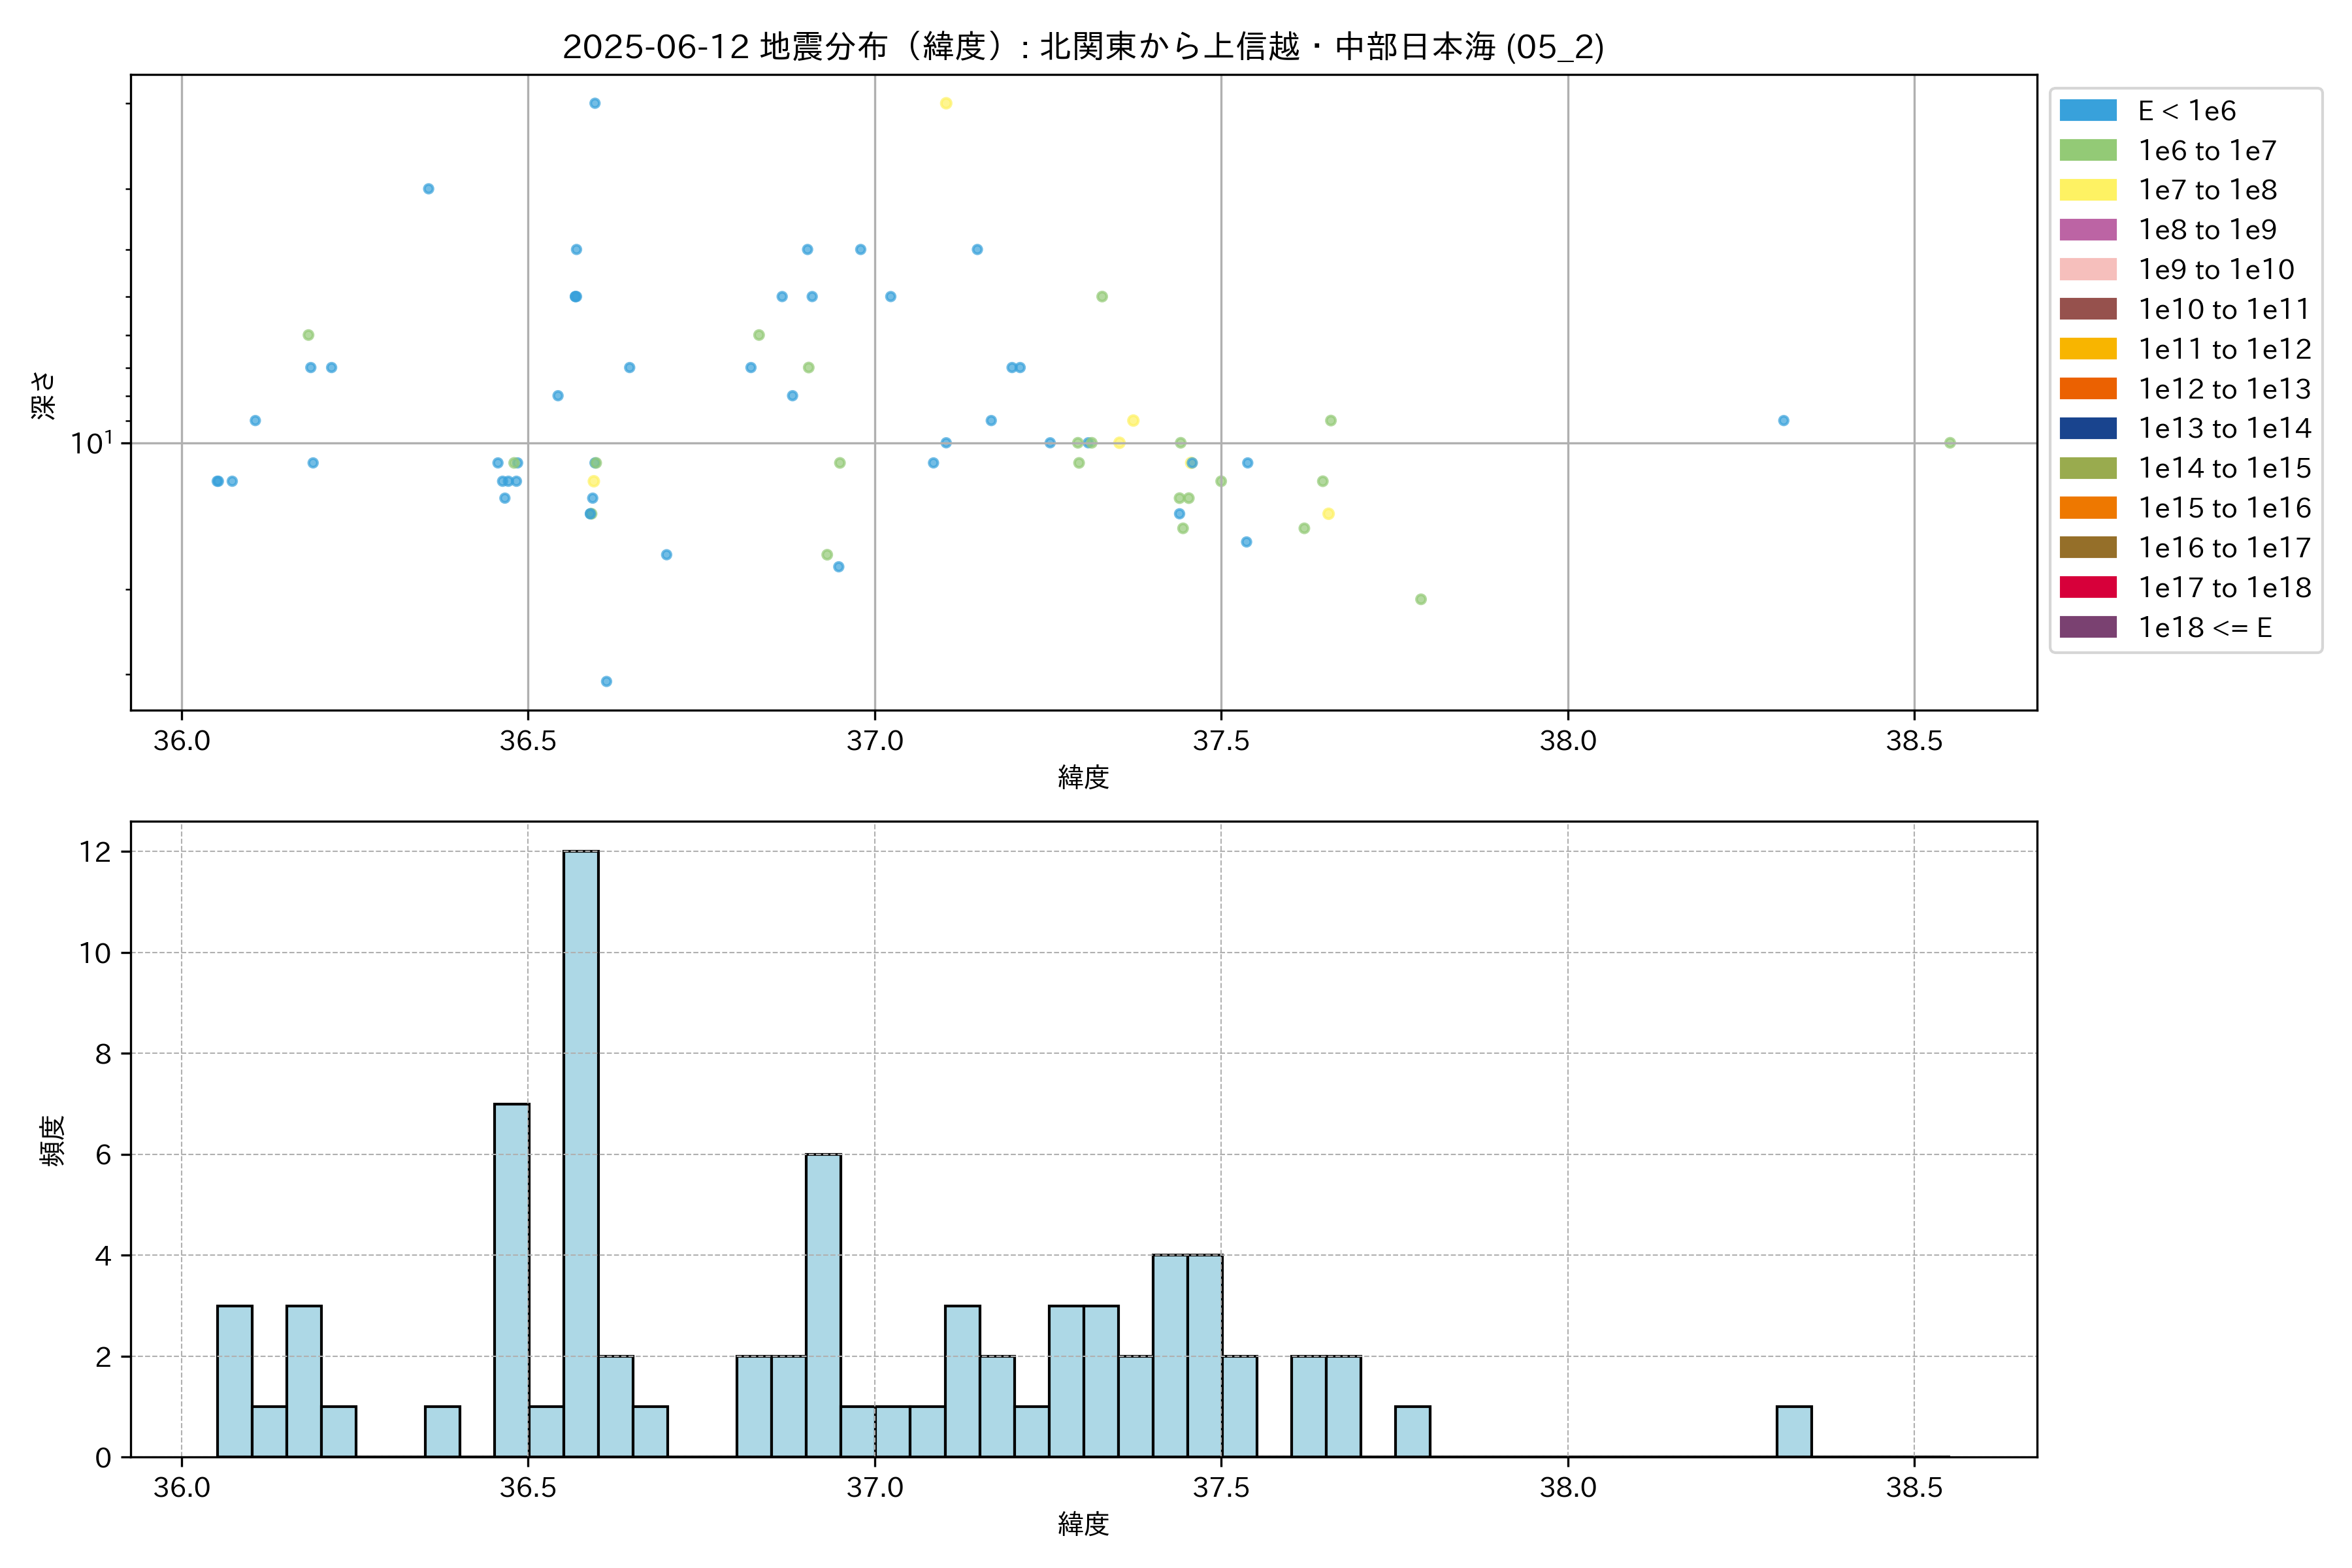Click the green 1e6 to 1e7 legend swatch
Image resolution: width=2352 pixels, height=1568 pixels.
coord(2088,151)
